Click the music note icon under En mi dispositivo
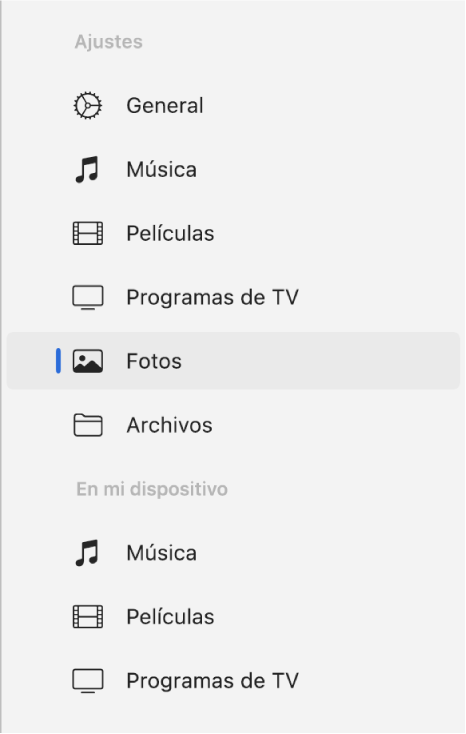 [87, 553]
